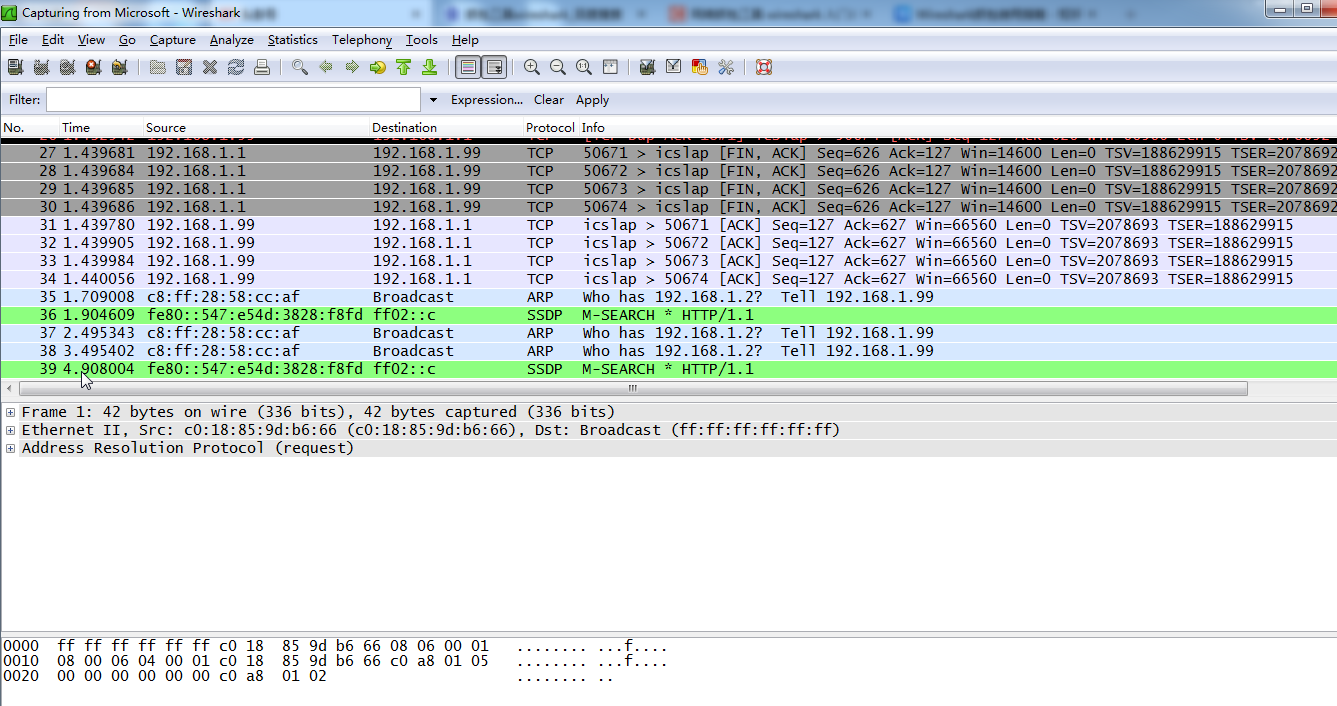The width and height of the screenshot is (1337, 706).
Task: Edit capture filters icon
Action: pyautogui.click(x=648, y=67)
